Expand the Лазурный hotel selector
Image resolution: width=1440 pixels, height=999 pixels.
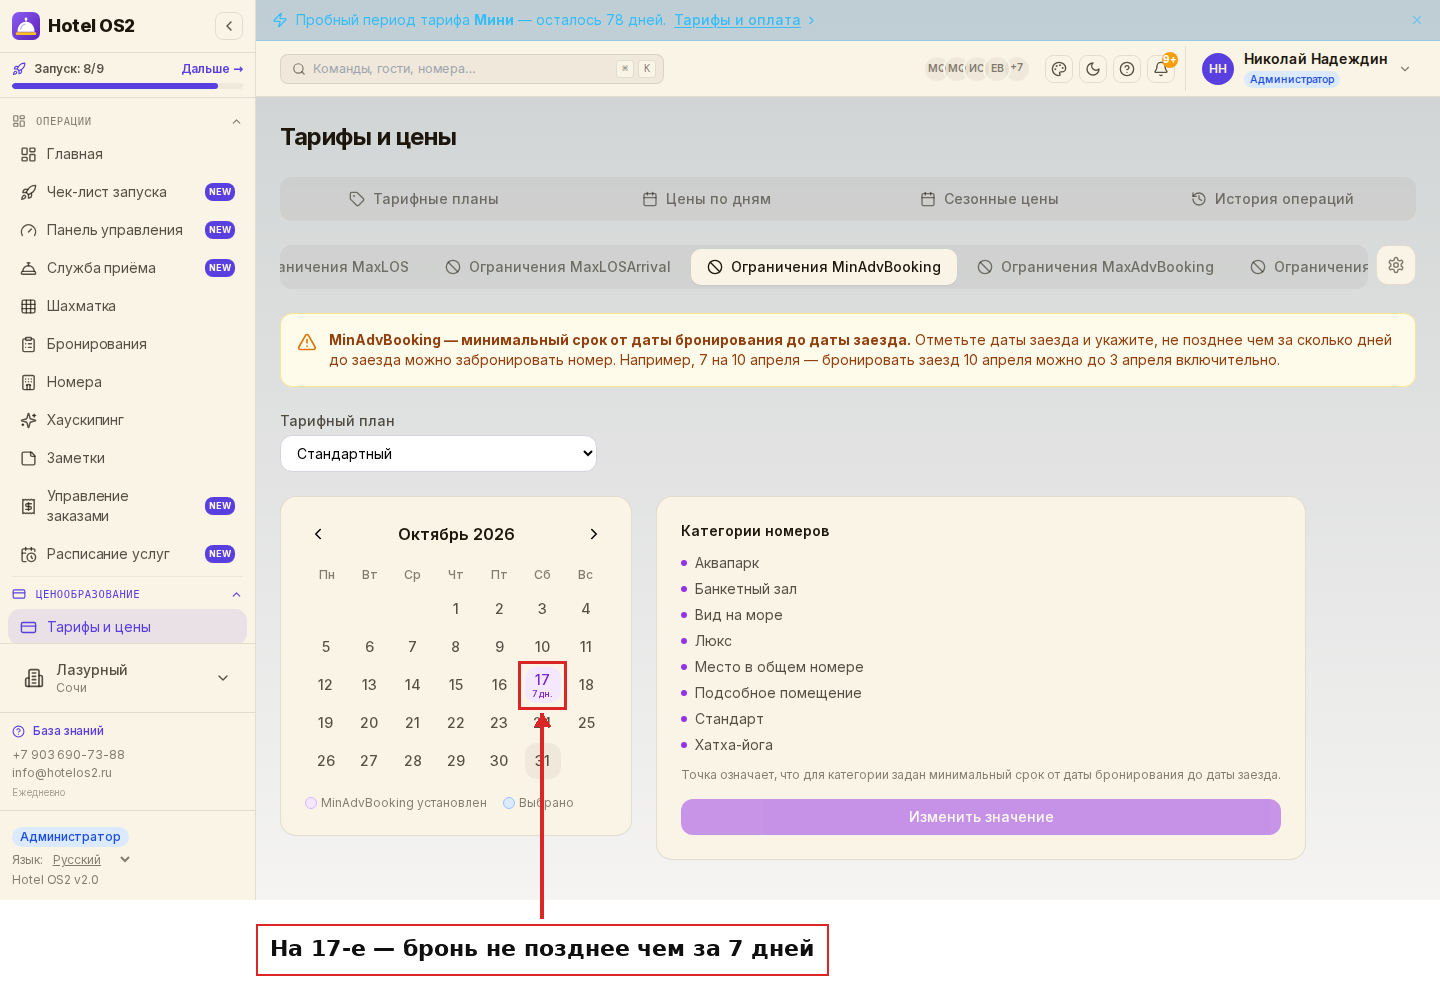(127, 678)
